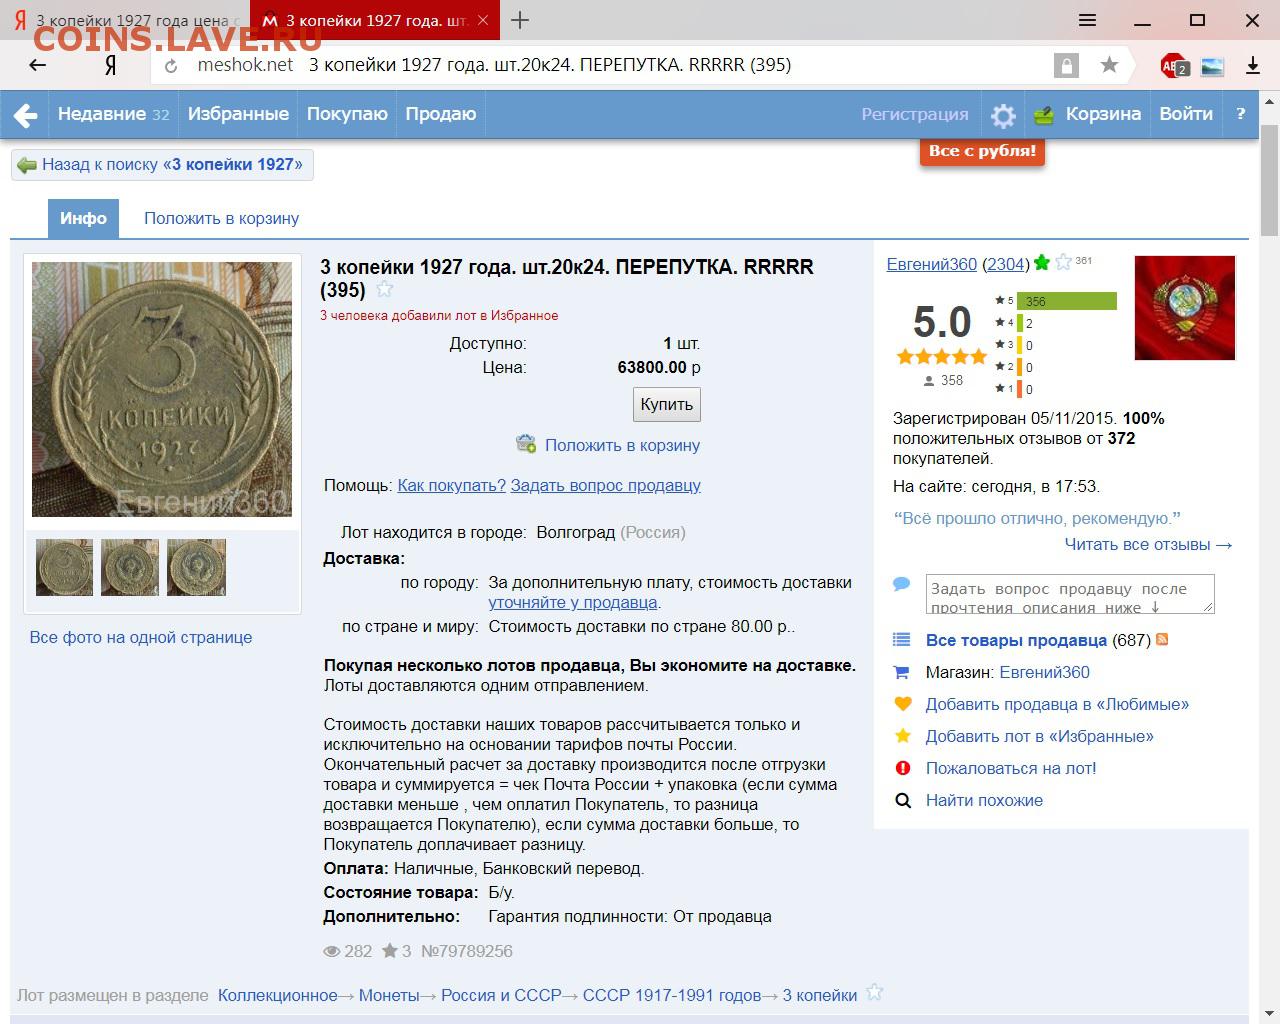Click the Регистрация link
Screen dimensions: 1280x1024
915,114
